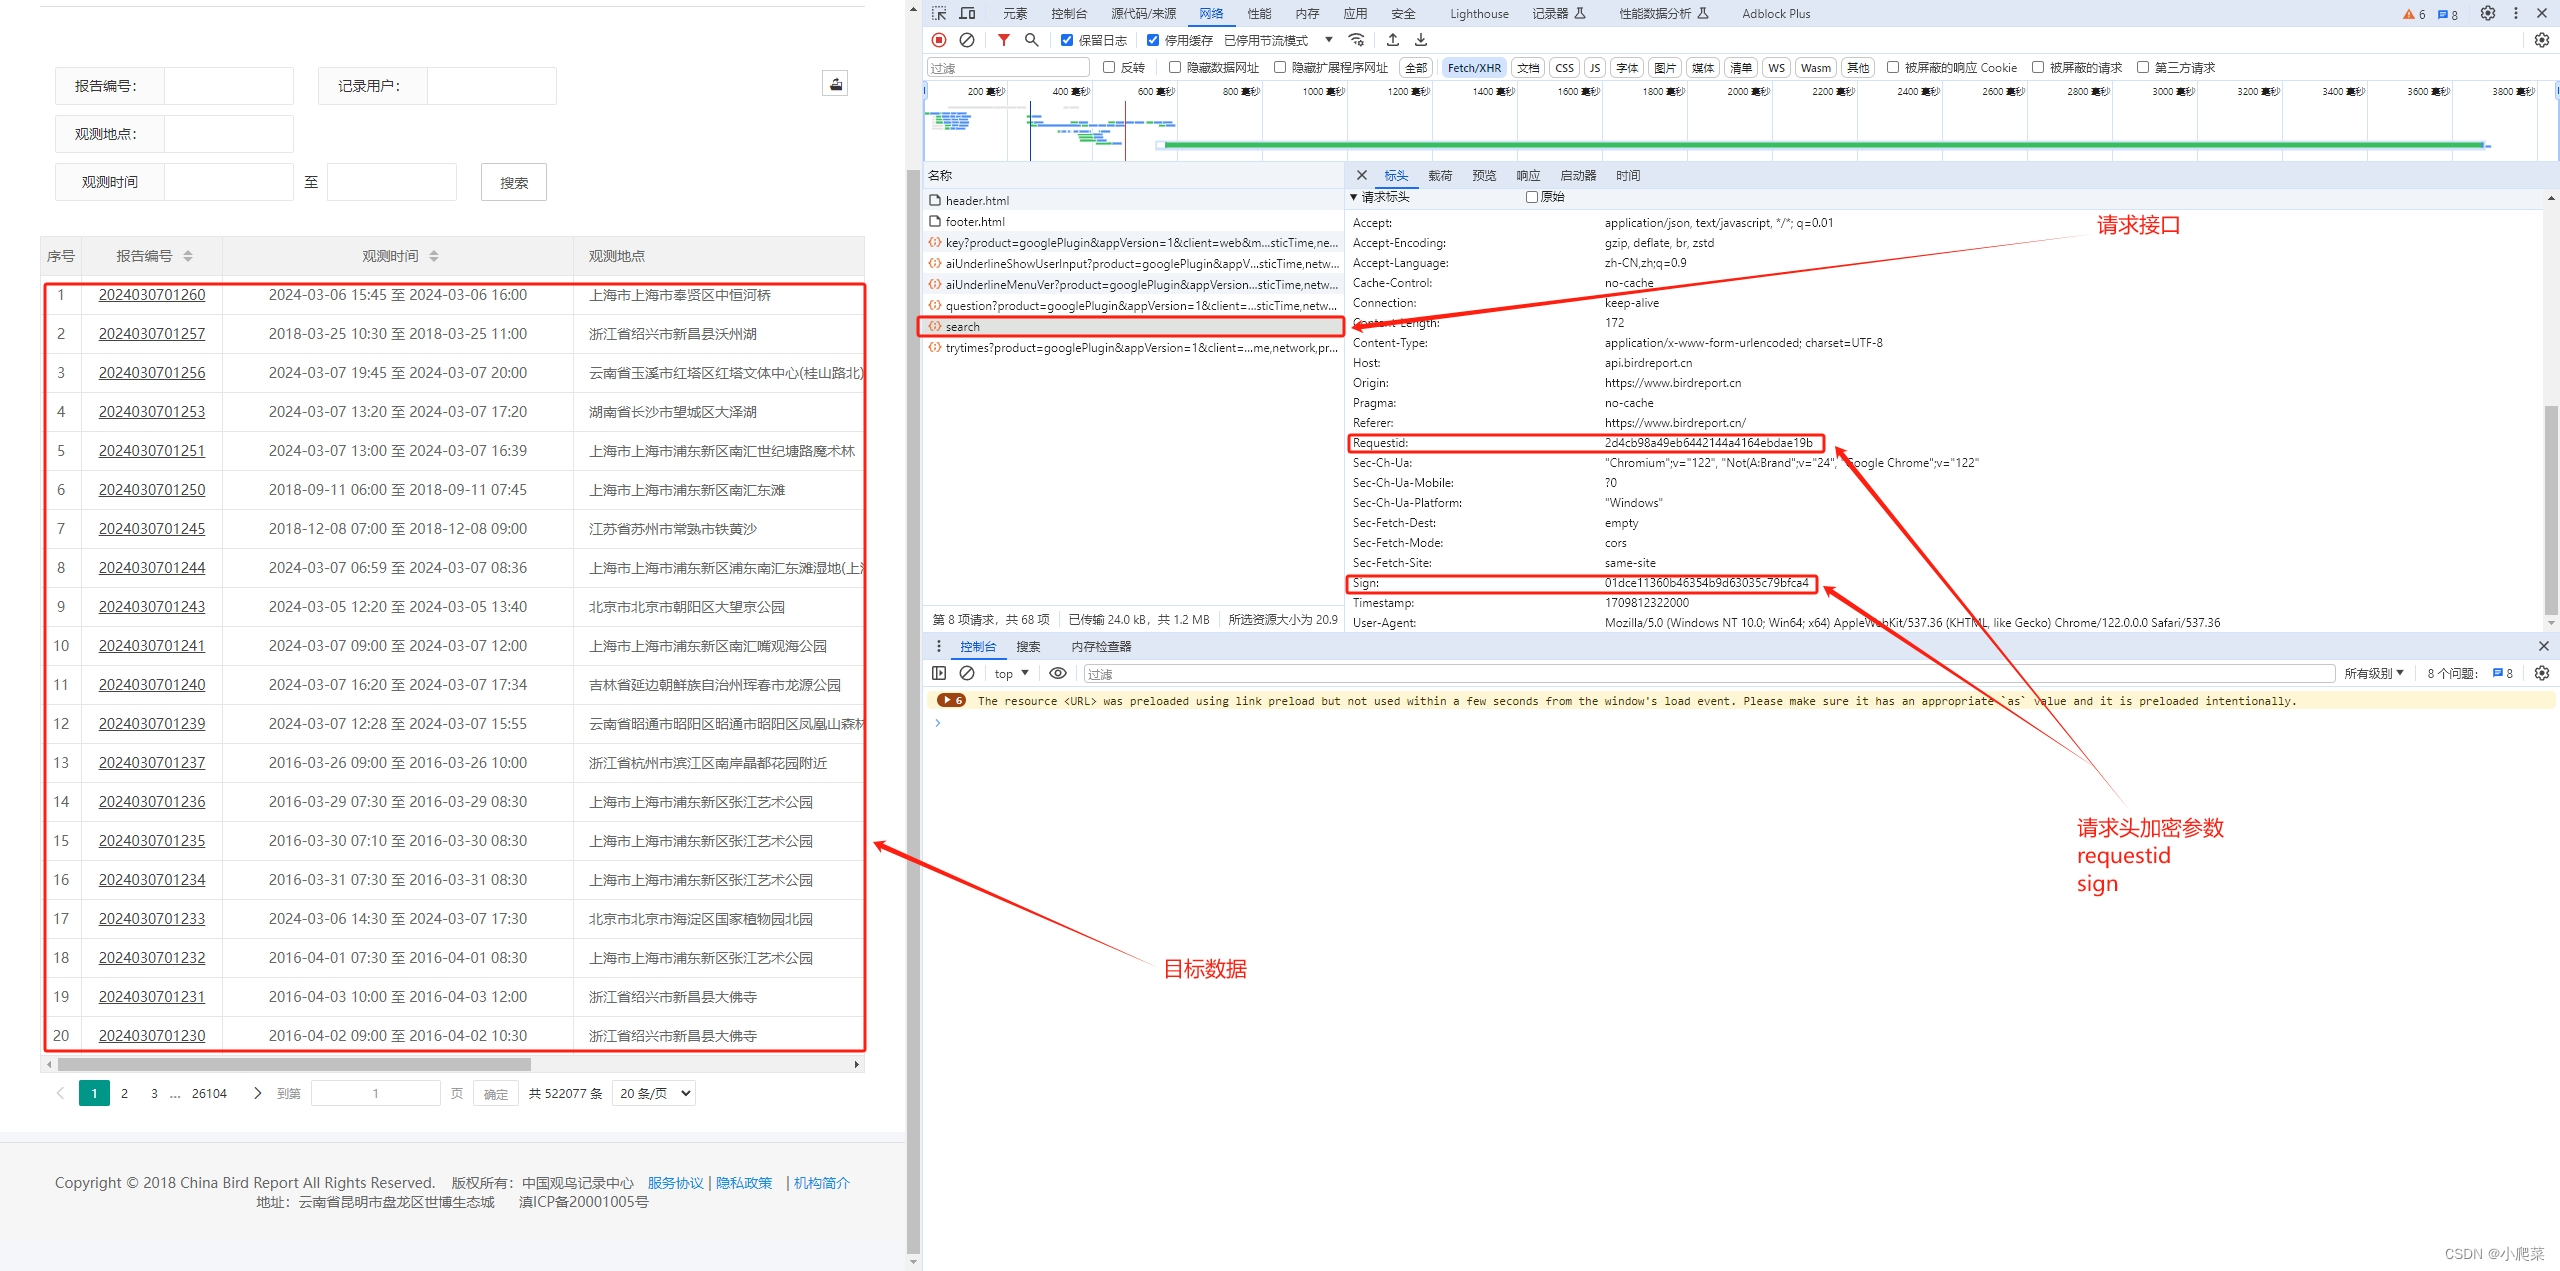
Task: Enable the 反转 invert filter checkbox
Action: click(1109, 67)
